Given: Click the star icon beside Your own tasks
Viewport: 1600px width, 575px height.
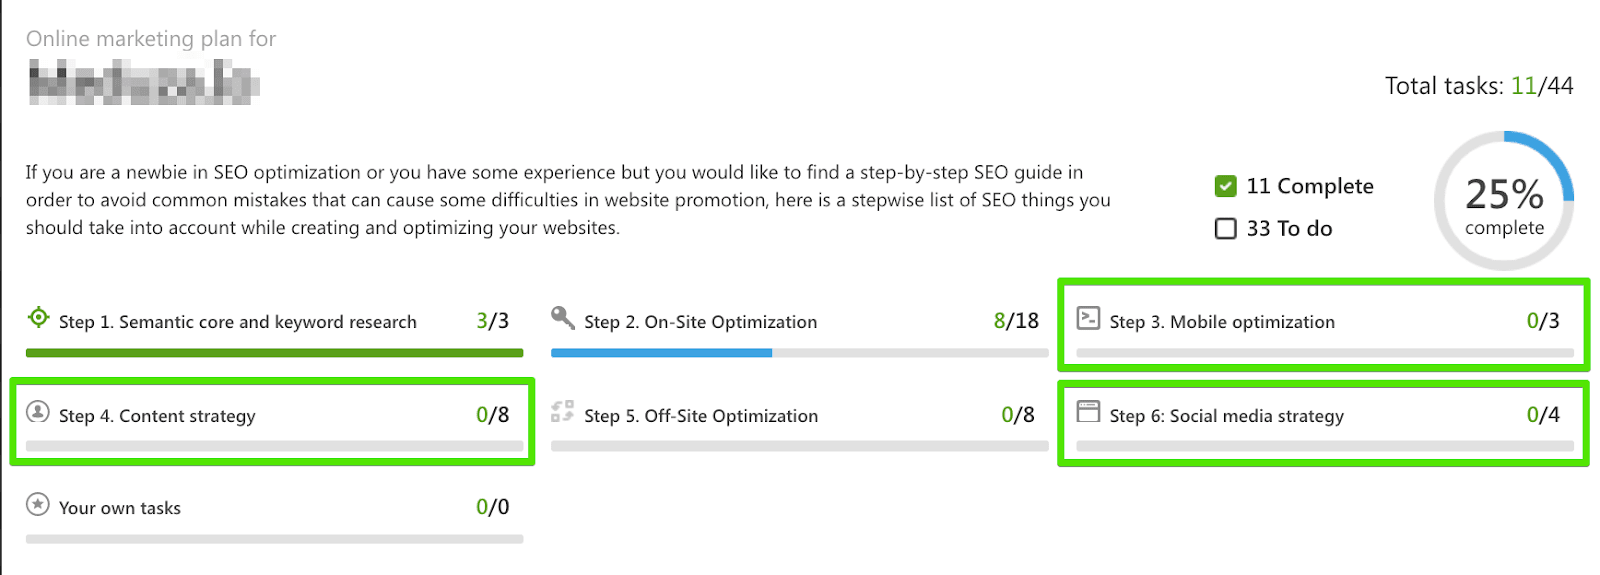Looking at the screenshot, I should pyautogui.click(x=38, y=504).
